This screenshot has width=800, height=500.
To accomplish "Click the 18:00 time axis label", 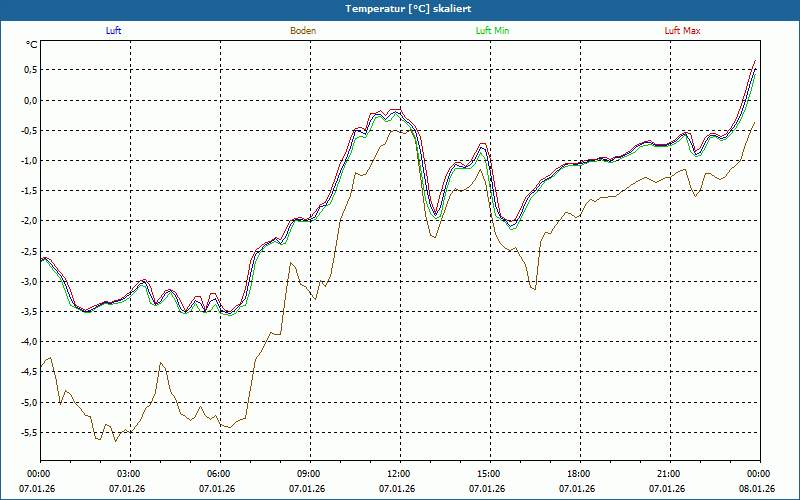I will click(x=579, y=474).
